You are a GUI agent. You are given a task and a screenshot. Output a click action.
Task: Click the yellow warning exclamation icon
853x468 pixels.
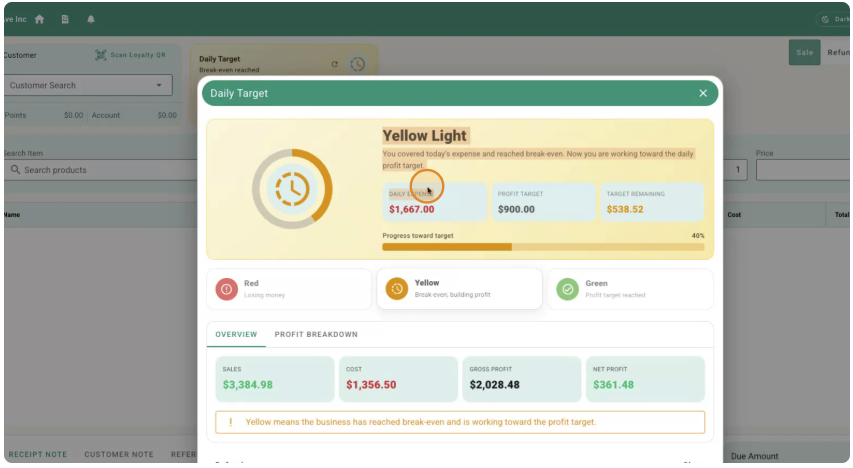[231, 422]
